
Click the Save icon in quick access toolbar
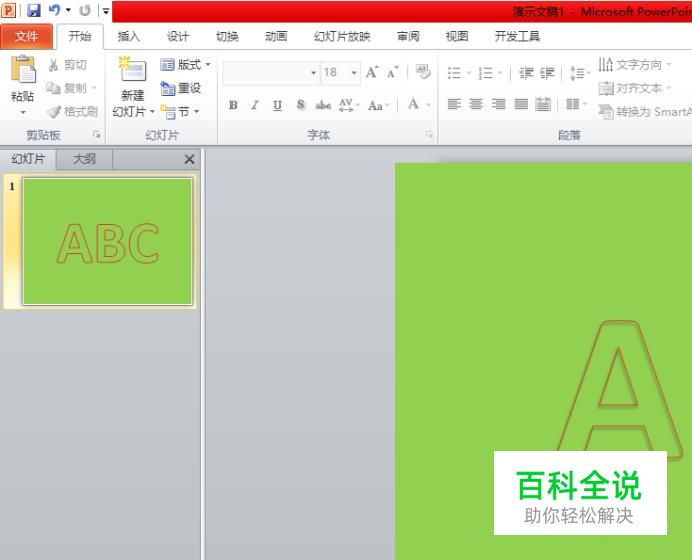click(34, 10)
